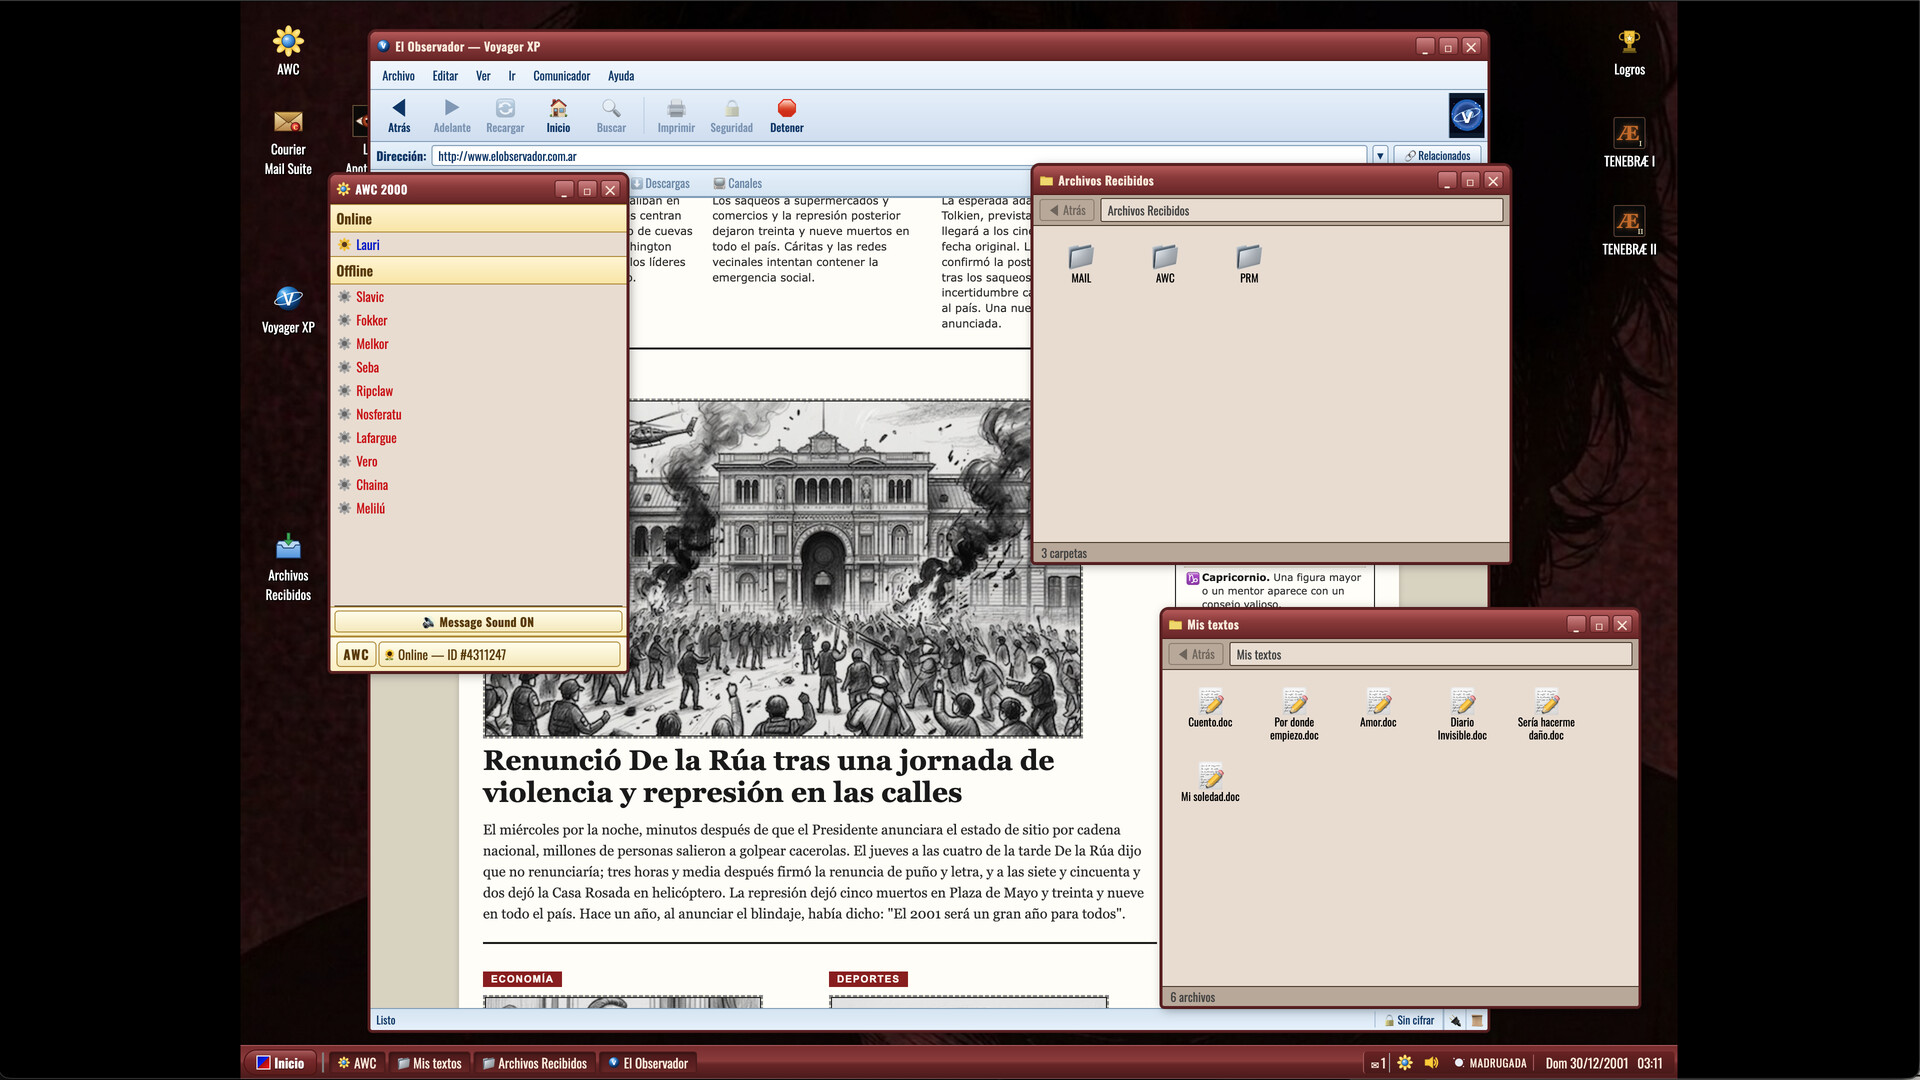Open the PRM folder in Archivos Recibidos
1920x1080 pixels.
pos(1249,264)
